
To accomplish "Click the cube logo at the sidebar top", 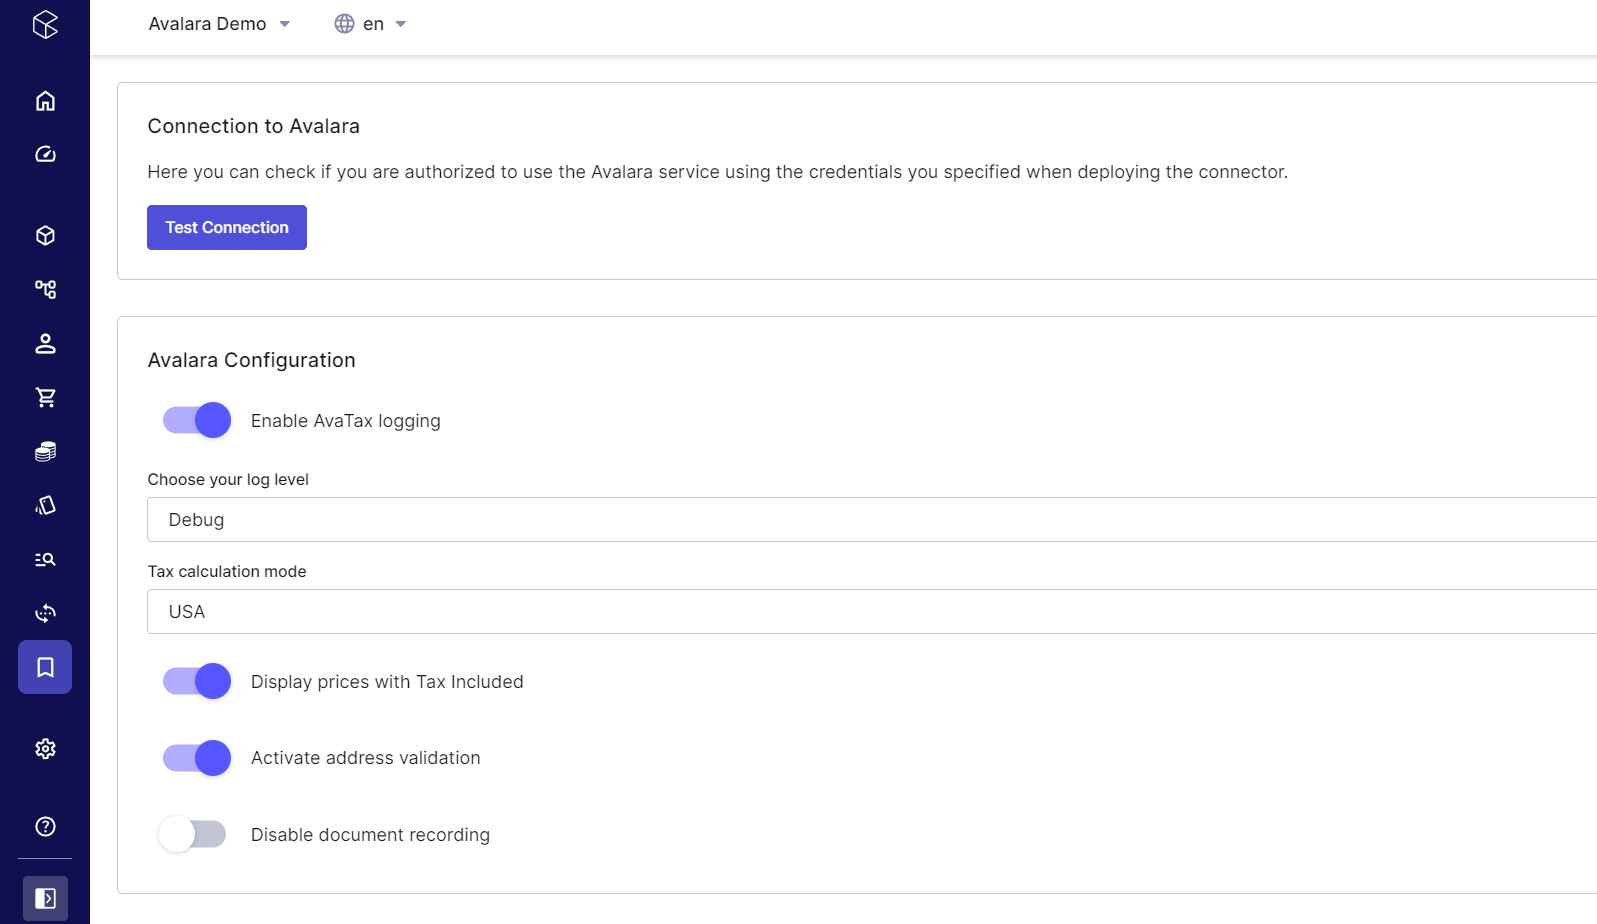I will [45, 24].
